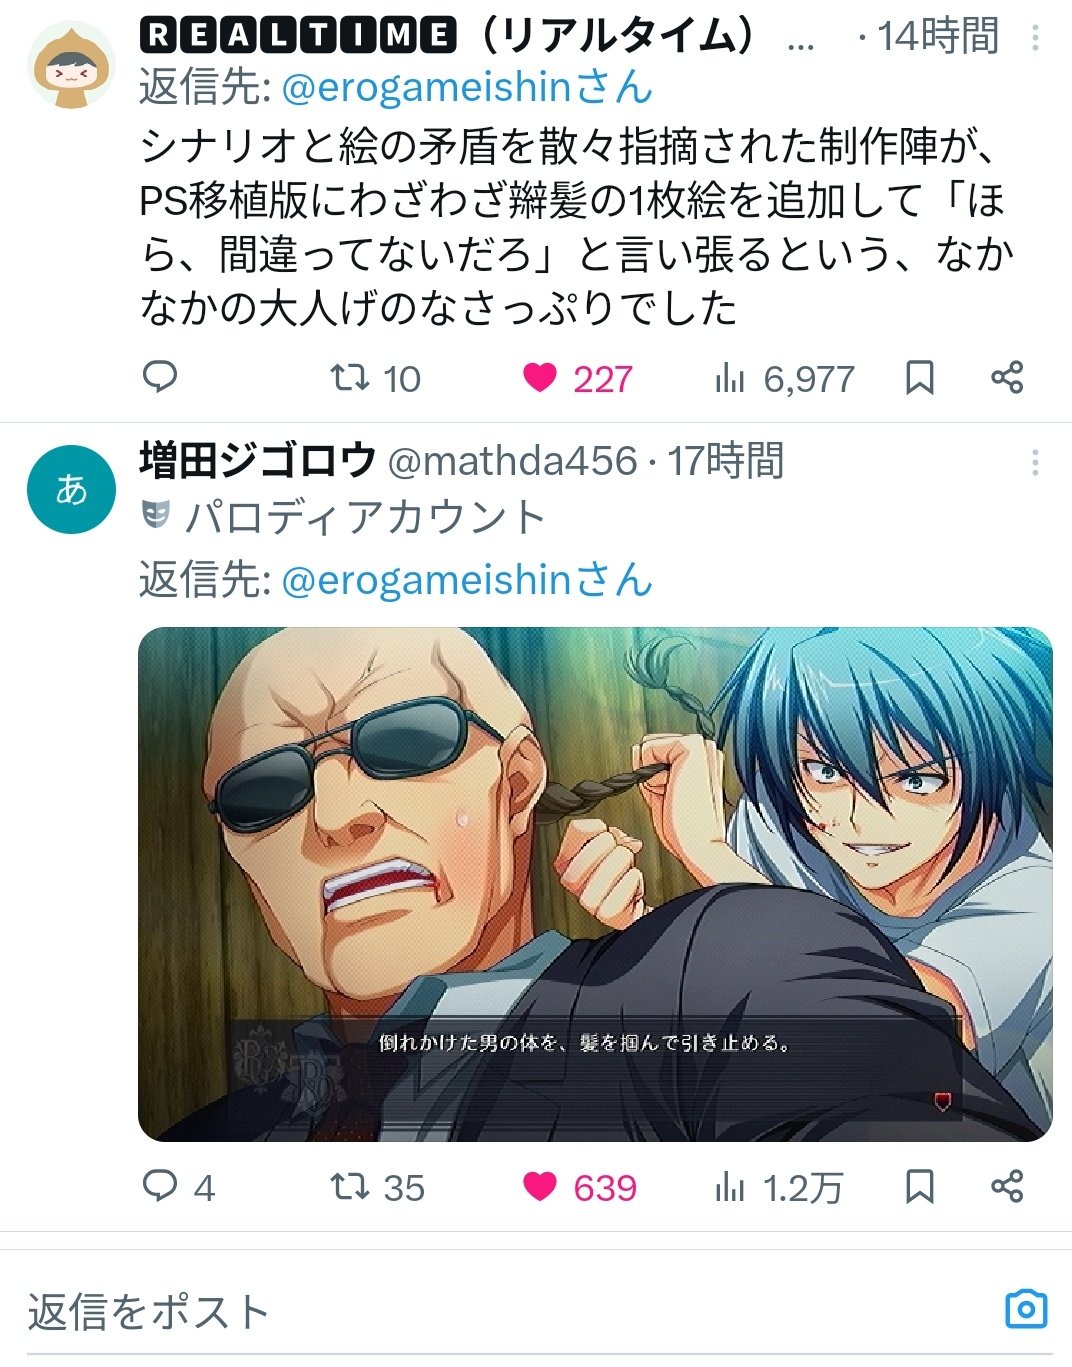Open REALTIME user's avatar profile

(71, 63)
